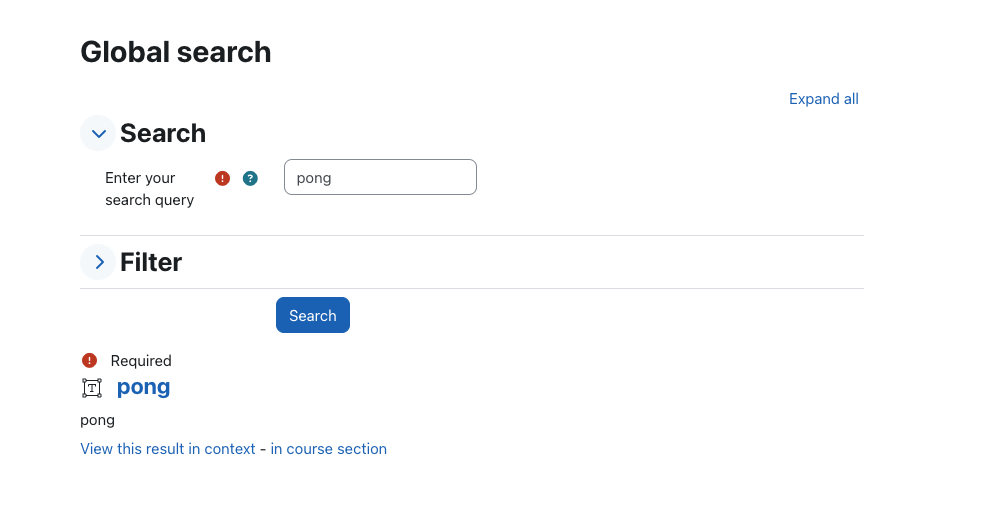Follow View this result in context link
1006x511 pixels.
click(167, 449)
